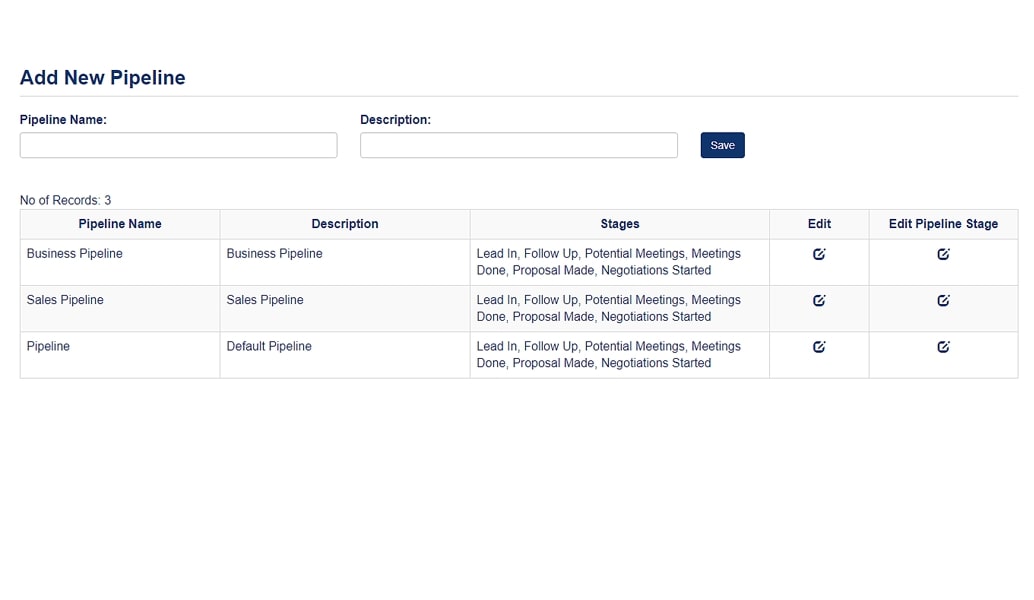1034x600 pixels.
Task: Click the Pipeline Name column header
Action: (x=119, y=224)
